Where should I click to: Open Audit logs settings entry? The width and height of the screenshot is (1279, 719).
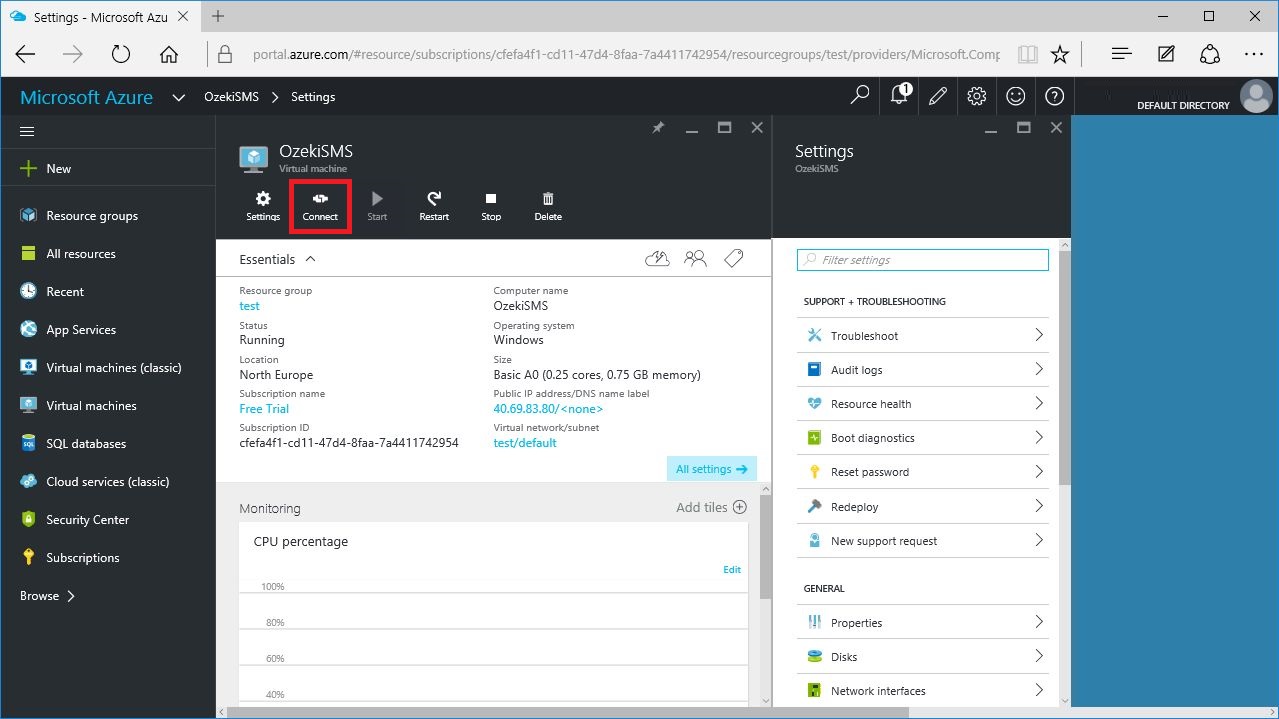[922, 370]
